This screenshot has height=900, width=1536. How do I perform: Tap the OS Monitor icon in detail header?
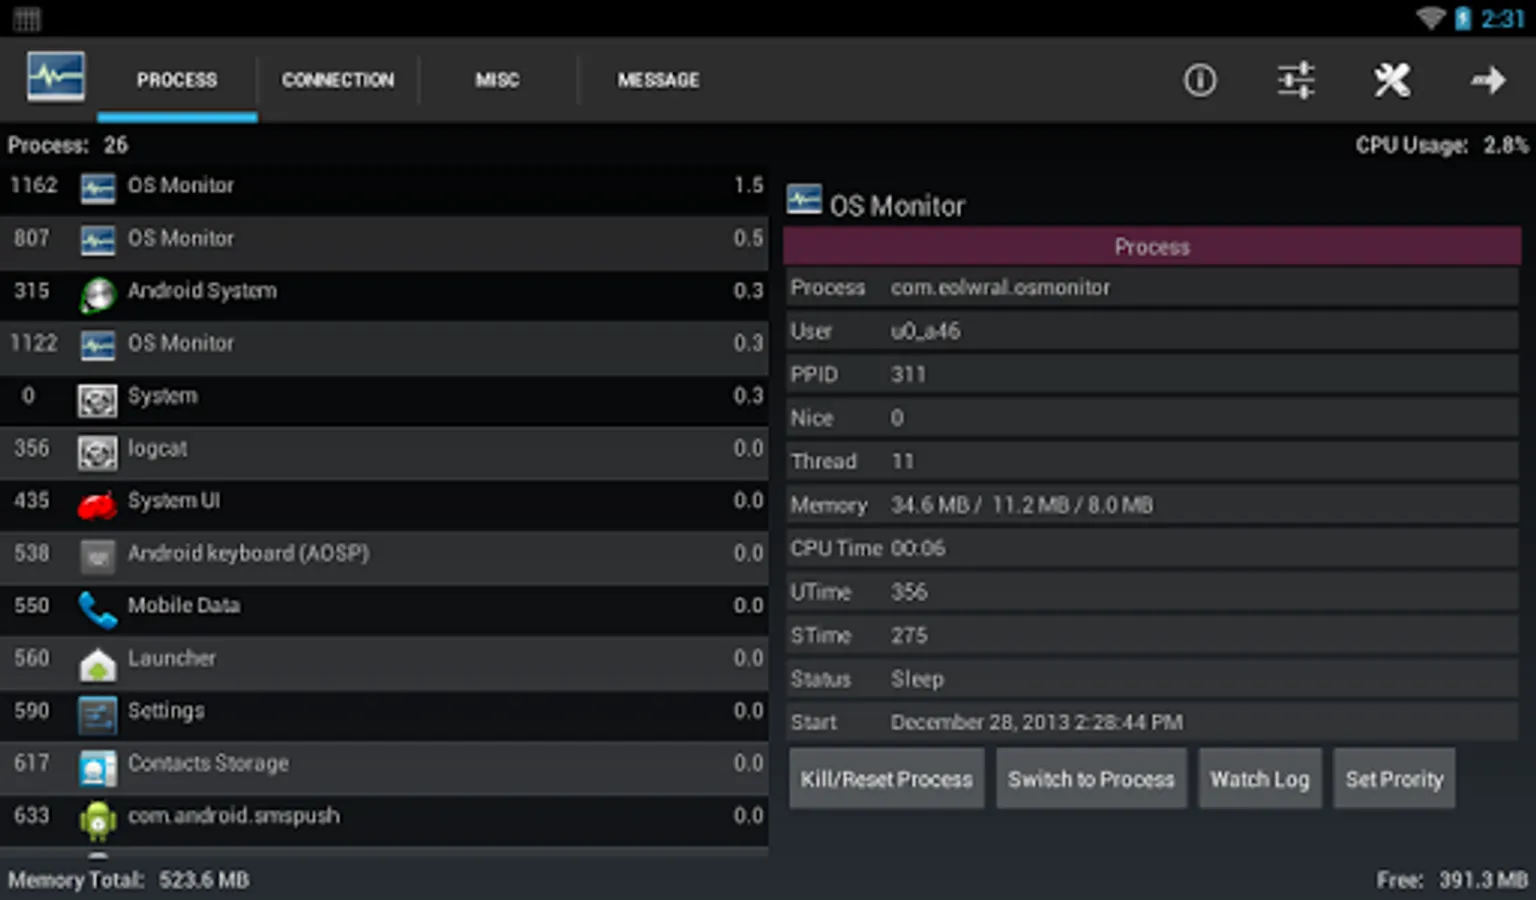point(804,198)
